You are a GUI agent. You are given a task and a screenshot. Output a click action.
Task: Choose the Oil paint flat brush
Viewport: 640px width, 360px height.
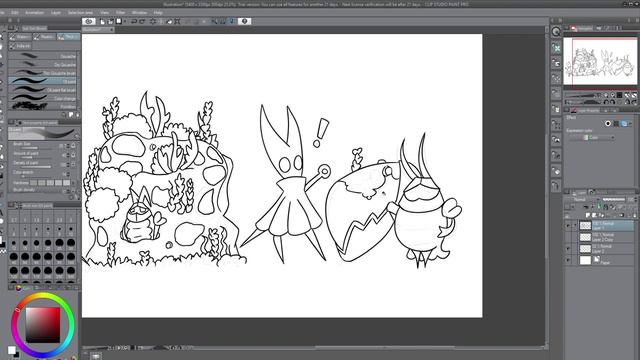tap(42, 90)
